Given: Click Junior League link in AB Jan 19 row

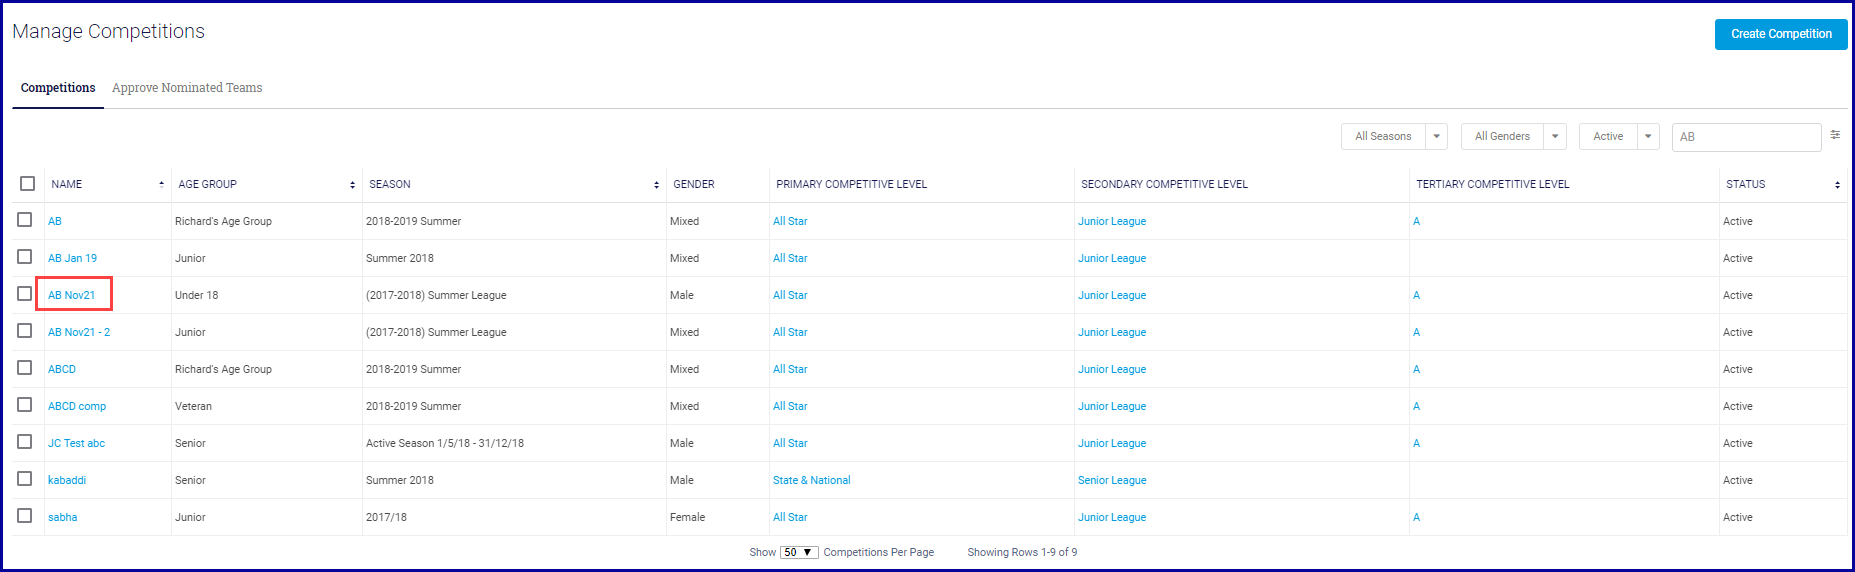Looking at the screenshot, I should pyautogui.click(x=1112, y=258).
